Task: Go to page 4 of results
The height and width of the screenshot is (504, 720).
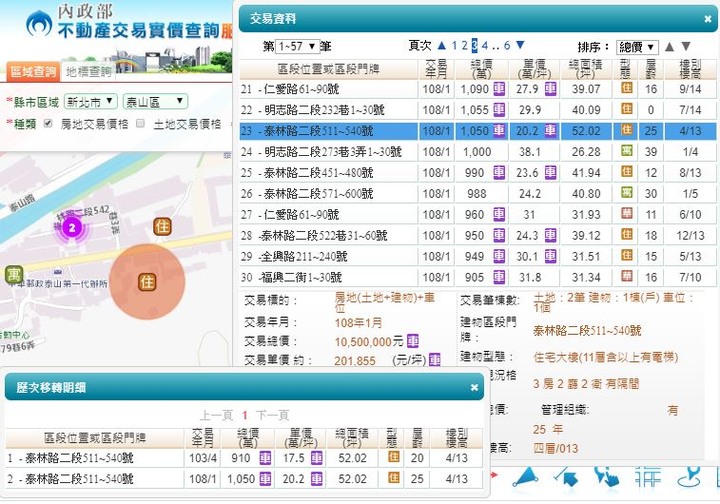Action: tap(484, 45)
